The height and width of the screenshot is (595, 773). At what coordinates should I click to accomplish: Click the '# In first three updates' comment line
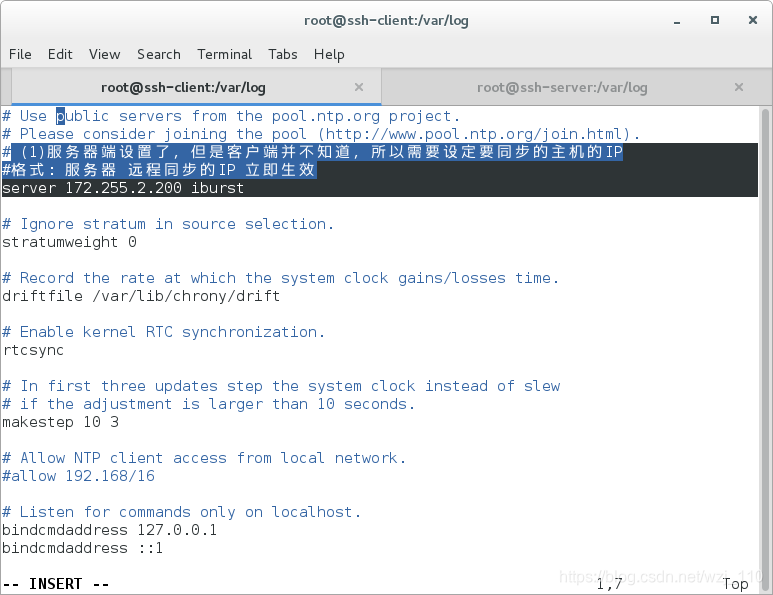pyautogui.click(x=281, y=386)
